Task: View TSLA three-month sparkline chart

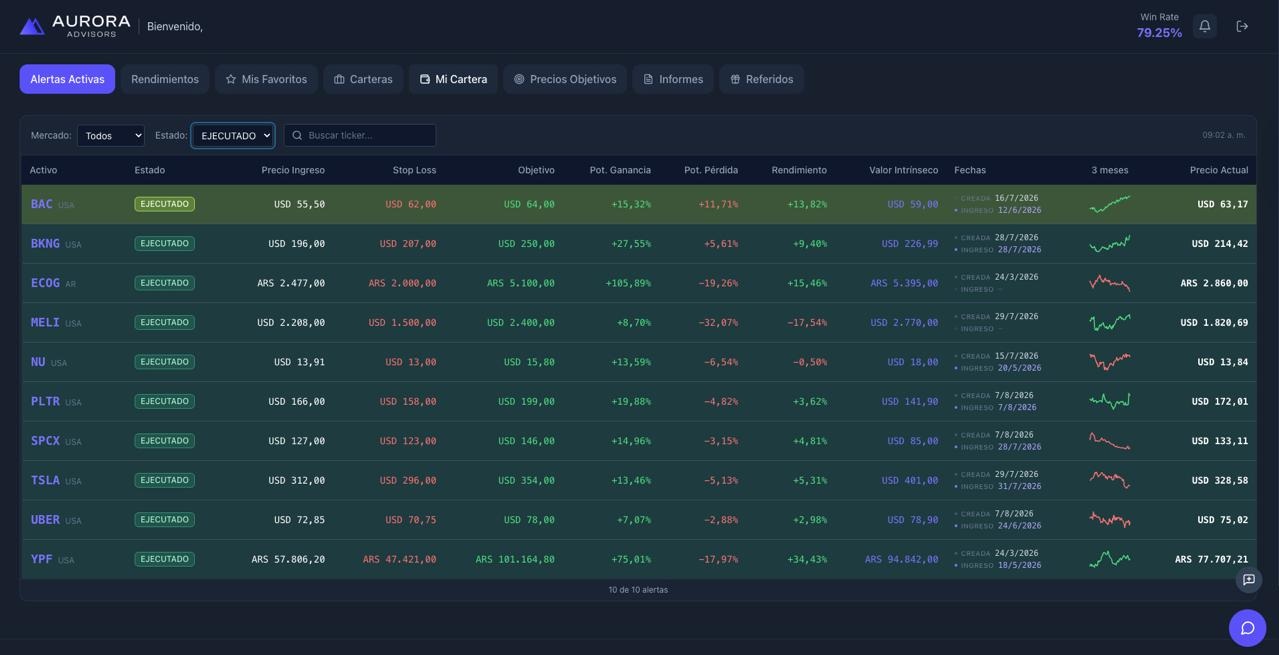Action: click(x=1110, y=480)
